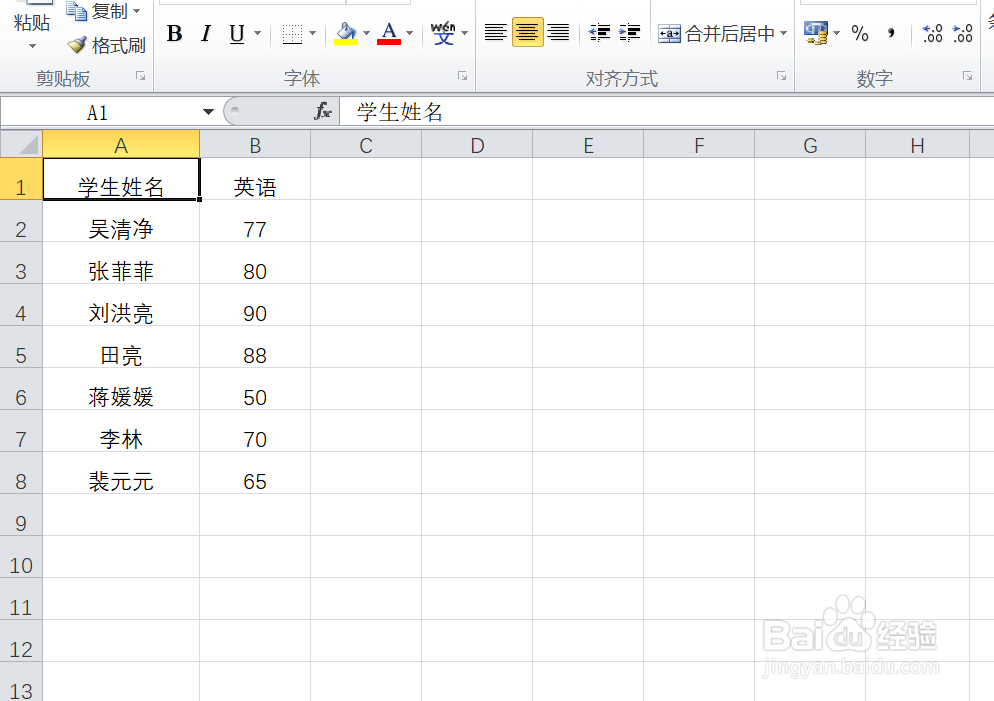Toggle bold formatting
The width and height of the screenshot is (994, 701).
coord(174,33)
